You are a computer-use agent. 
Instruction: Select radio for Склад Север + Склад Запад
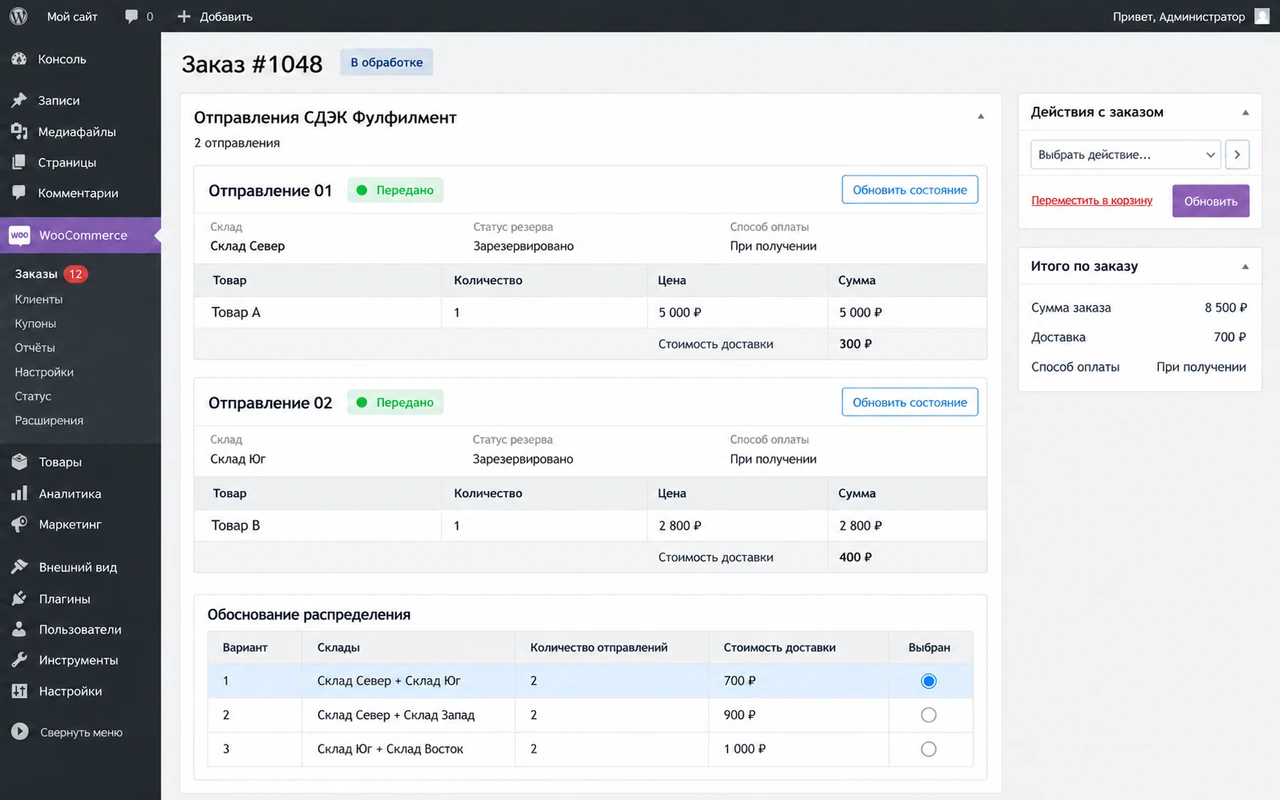[928, 715]
